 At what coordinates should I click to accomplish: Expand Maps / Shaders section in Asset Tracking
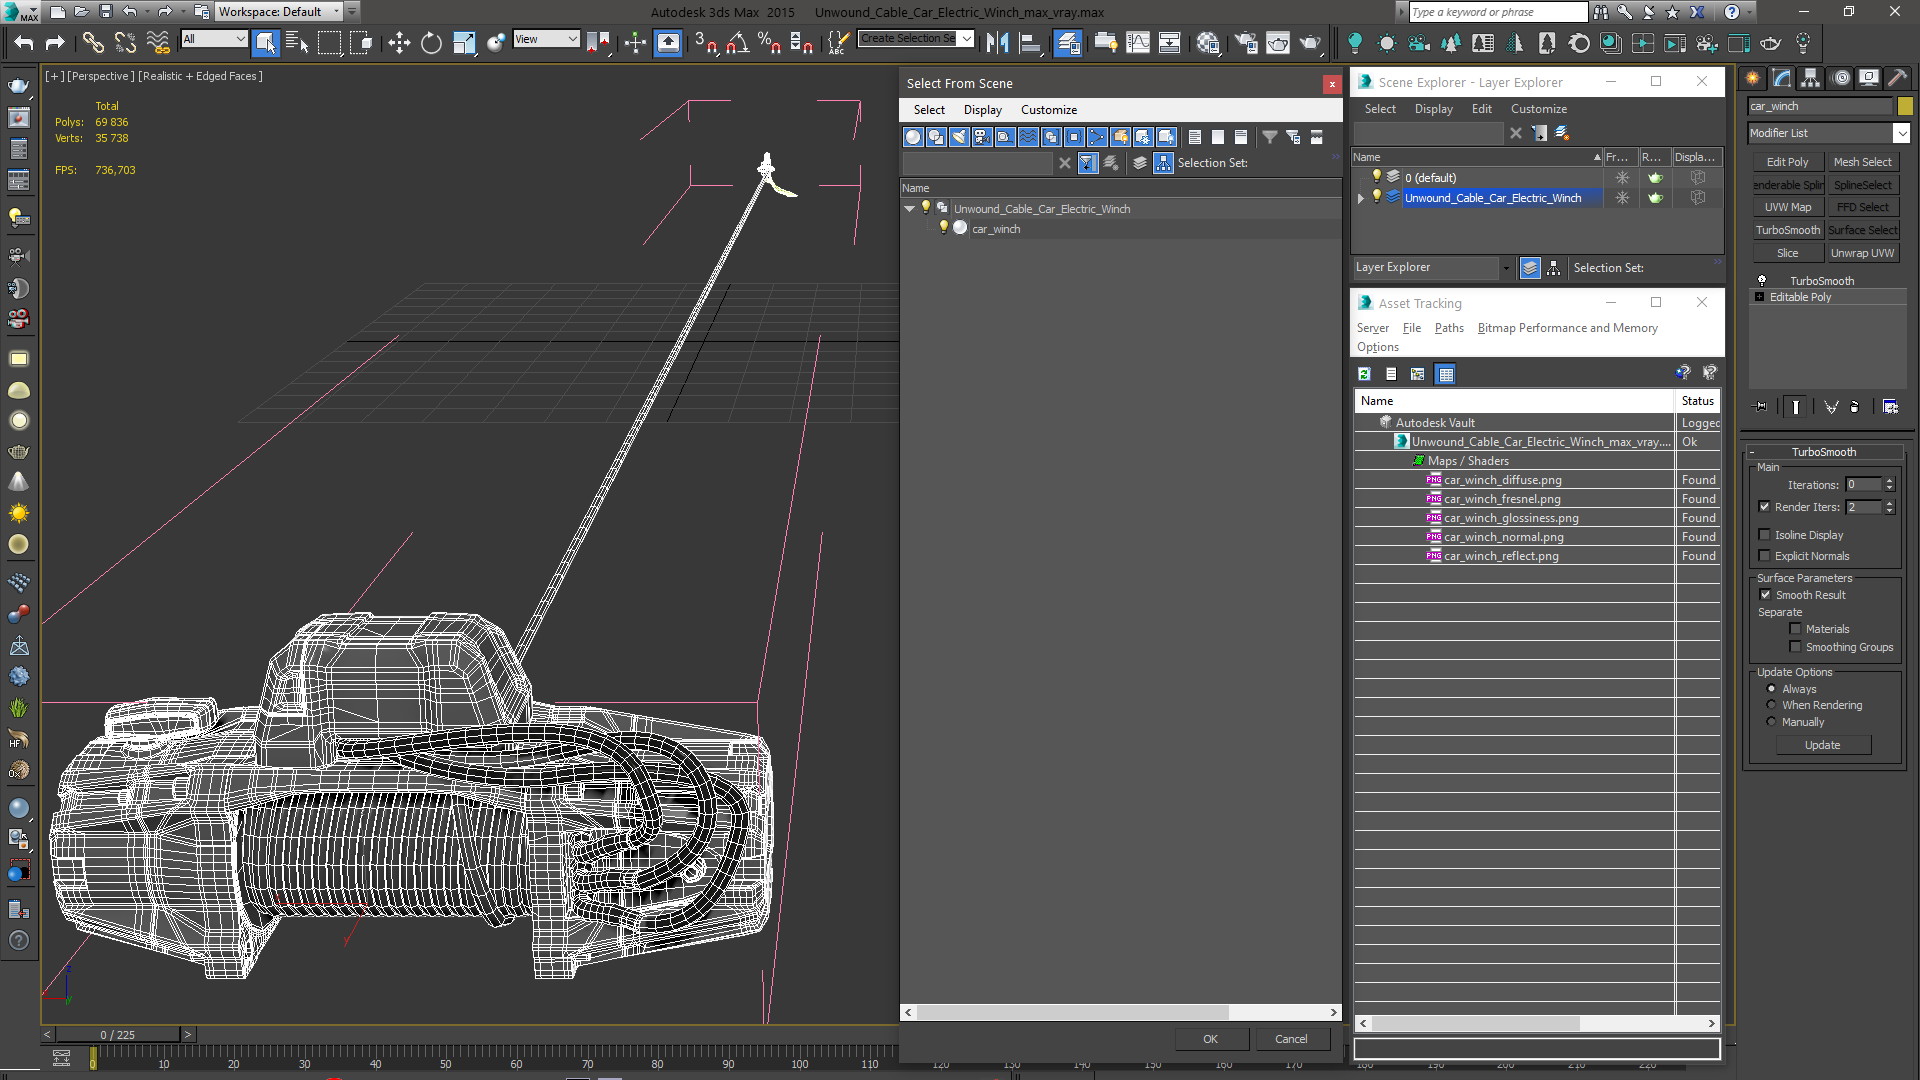click(x=1418, y=460)
